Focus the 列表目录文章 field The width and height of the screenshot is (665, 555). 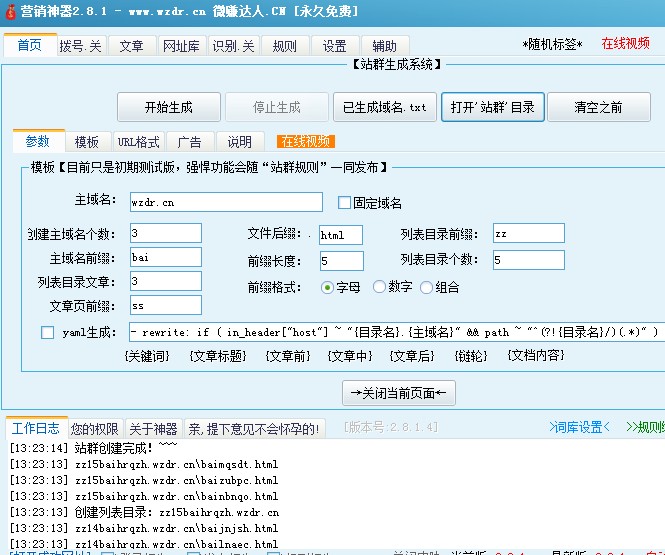coord(166,281)
